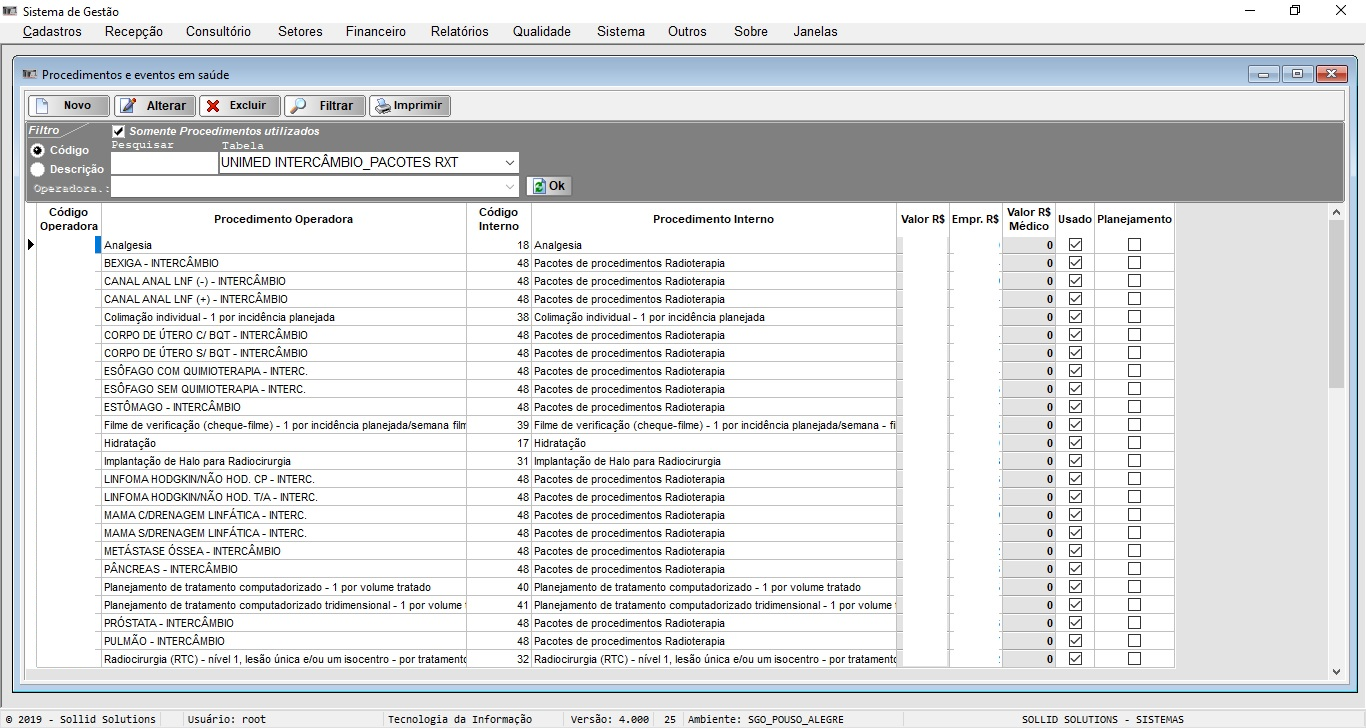Viewport: 1366px width, 728px height.
Task: Open the Setores menu
Action: [x=300, y=31]
